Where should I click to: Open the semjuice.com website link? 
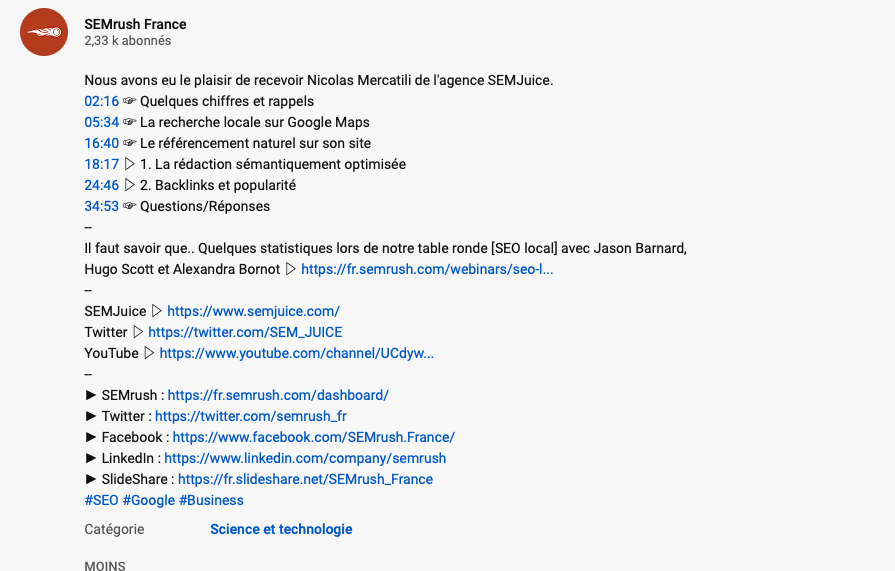[253, 311]
